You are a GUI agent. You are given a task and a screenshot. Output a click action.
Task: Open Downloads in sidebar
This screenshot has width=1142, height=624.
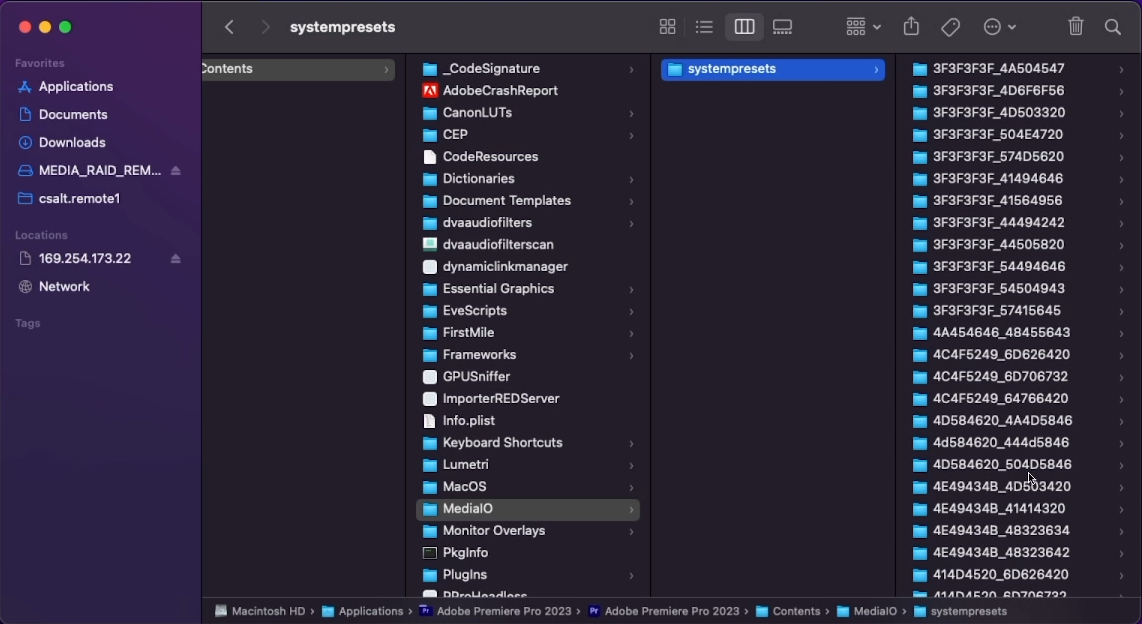[x=72, y=143]
